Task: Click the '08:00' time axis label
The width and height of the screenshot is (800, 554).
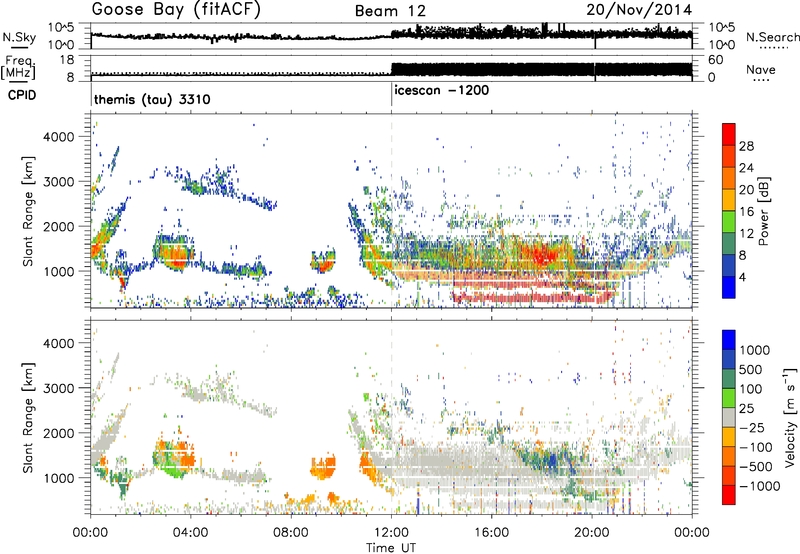Action: pyautogui.click(x=291, y=533)
